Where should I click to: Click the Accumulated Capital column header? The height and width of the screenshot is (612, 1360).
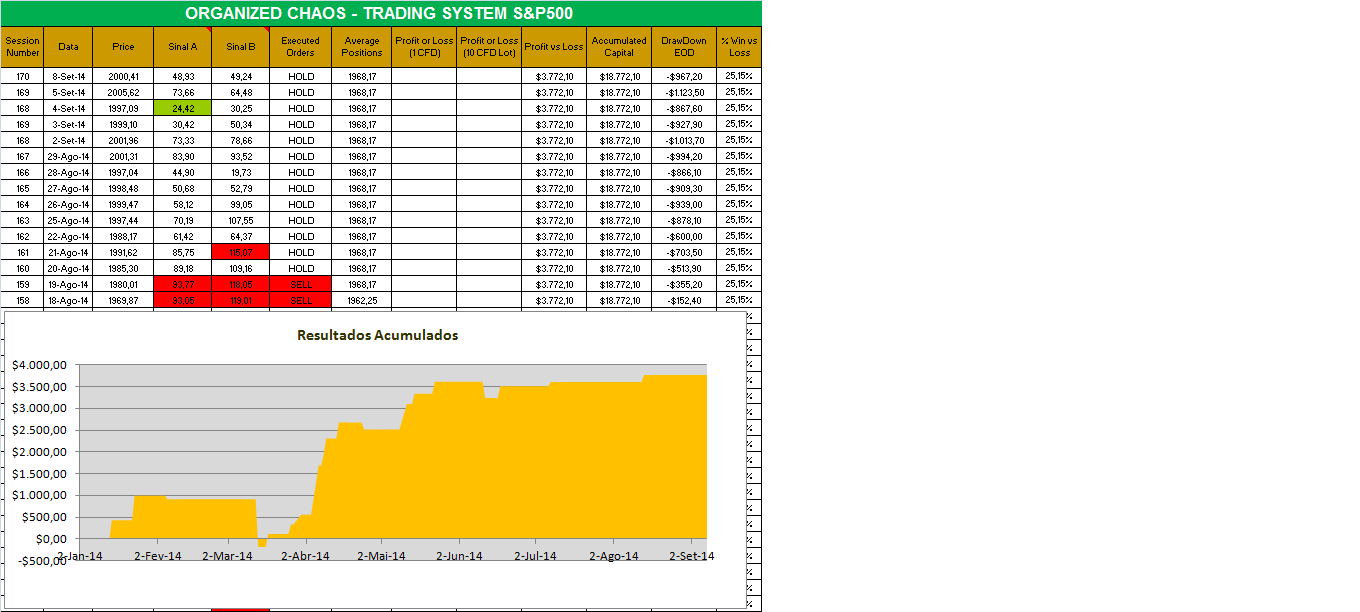[619, 47]
